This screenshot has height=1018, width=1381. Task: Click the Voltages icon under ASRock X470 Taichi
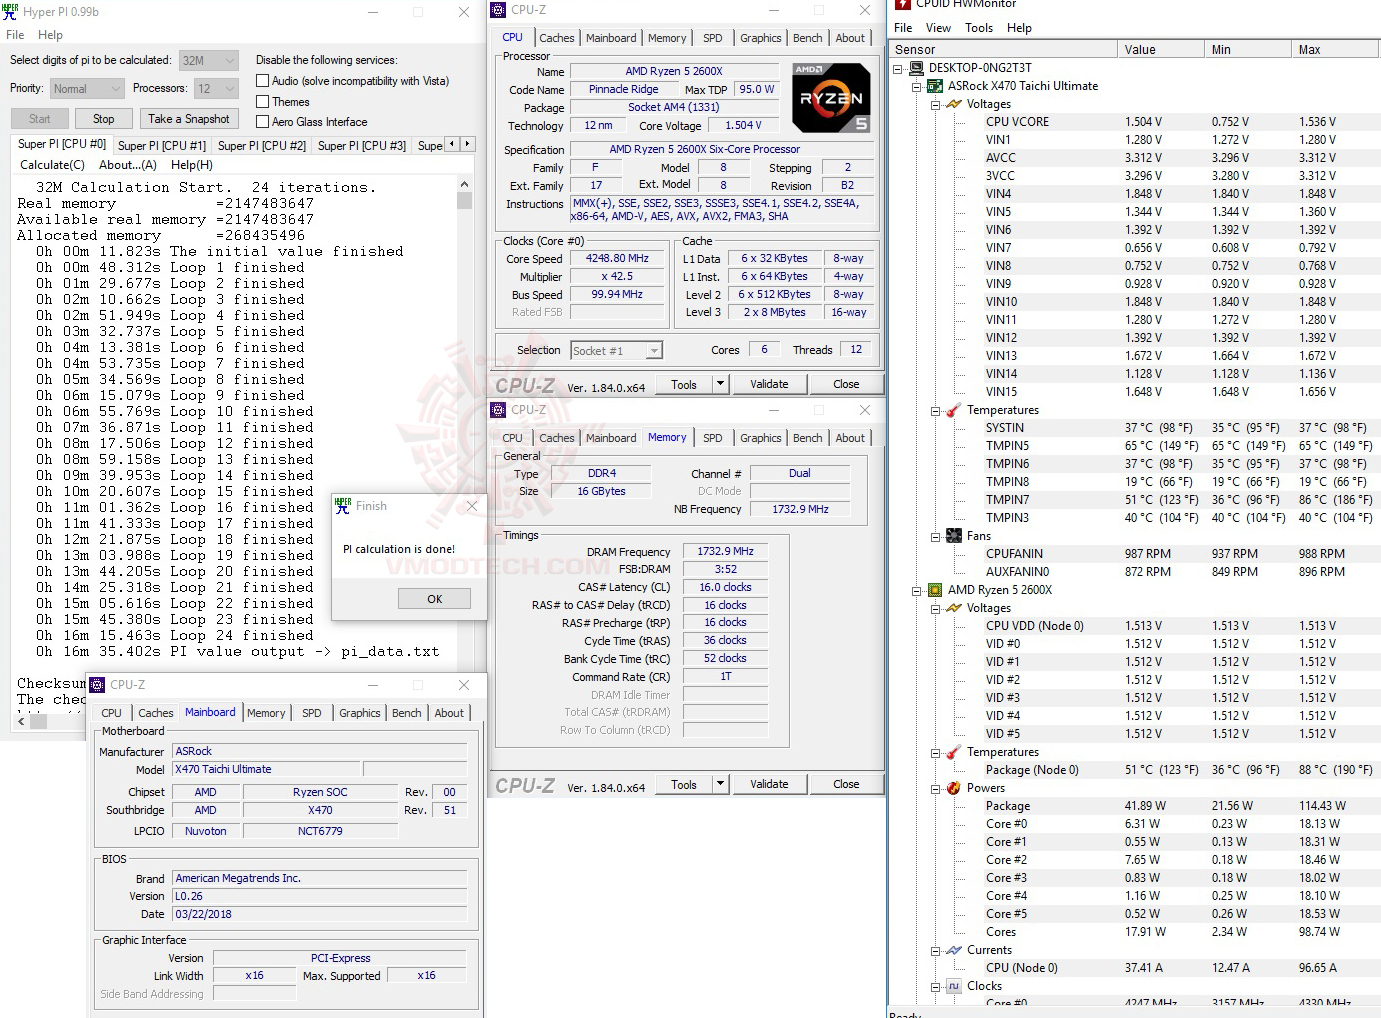pos(954,104)
